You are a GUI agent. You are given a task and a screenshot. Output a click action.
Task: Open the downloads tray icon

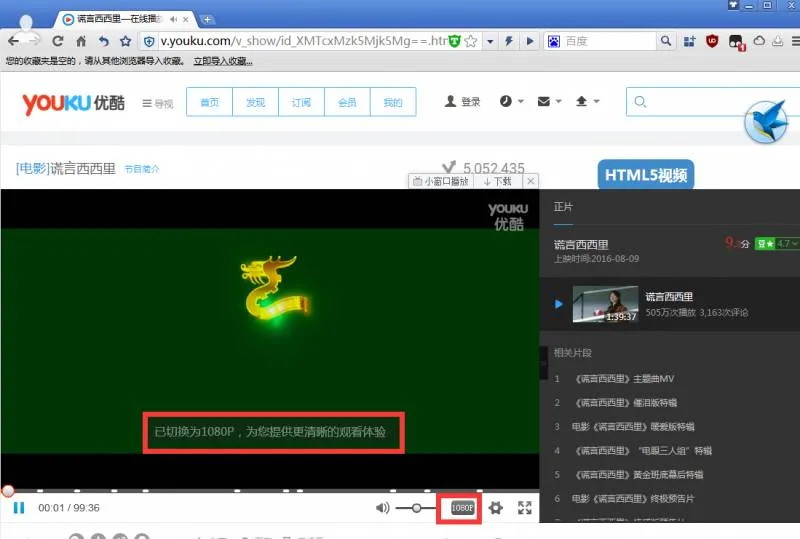coord(778,41)
